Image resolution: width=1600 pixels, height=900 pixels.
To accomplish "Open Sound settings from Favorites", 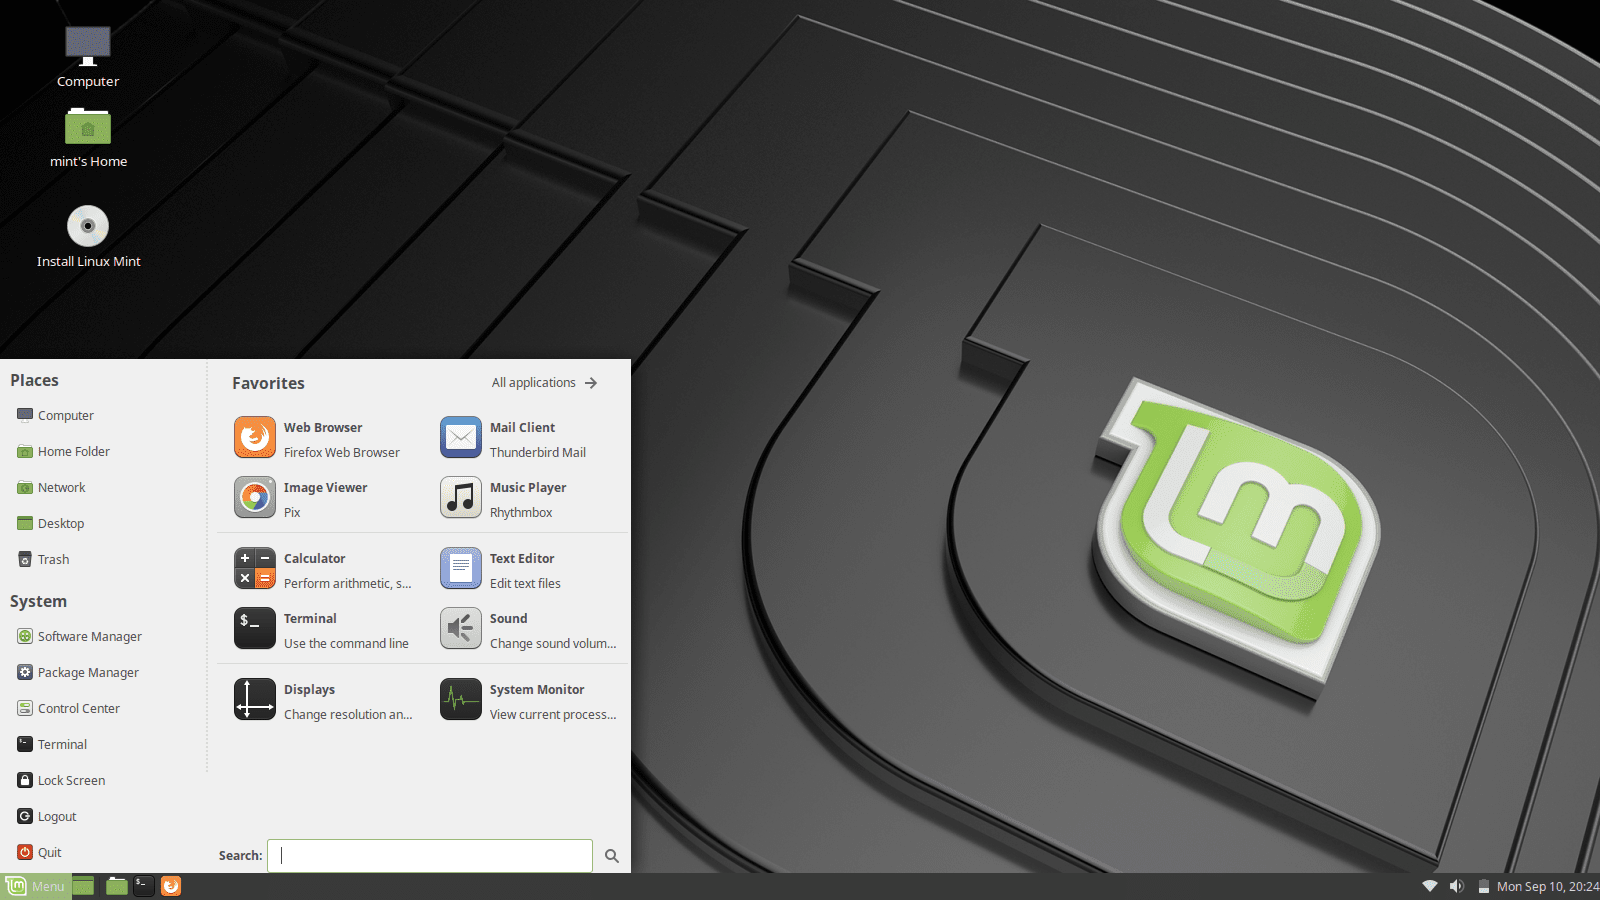I will click(529, 630).
